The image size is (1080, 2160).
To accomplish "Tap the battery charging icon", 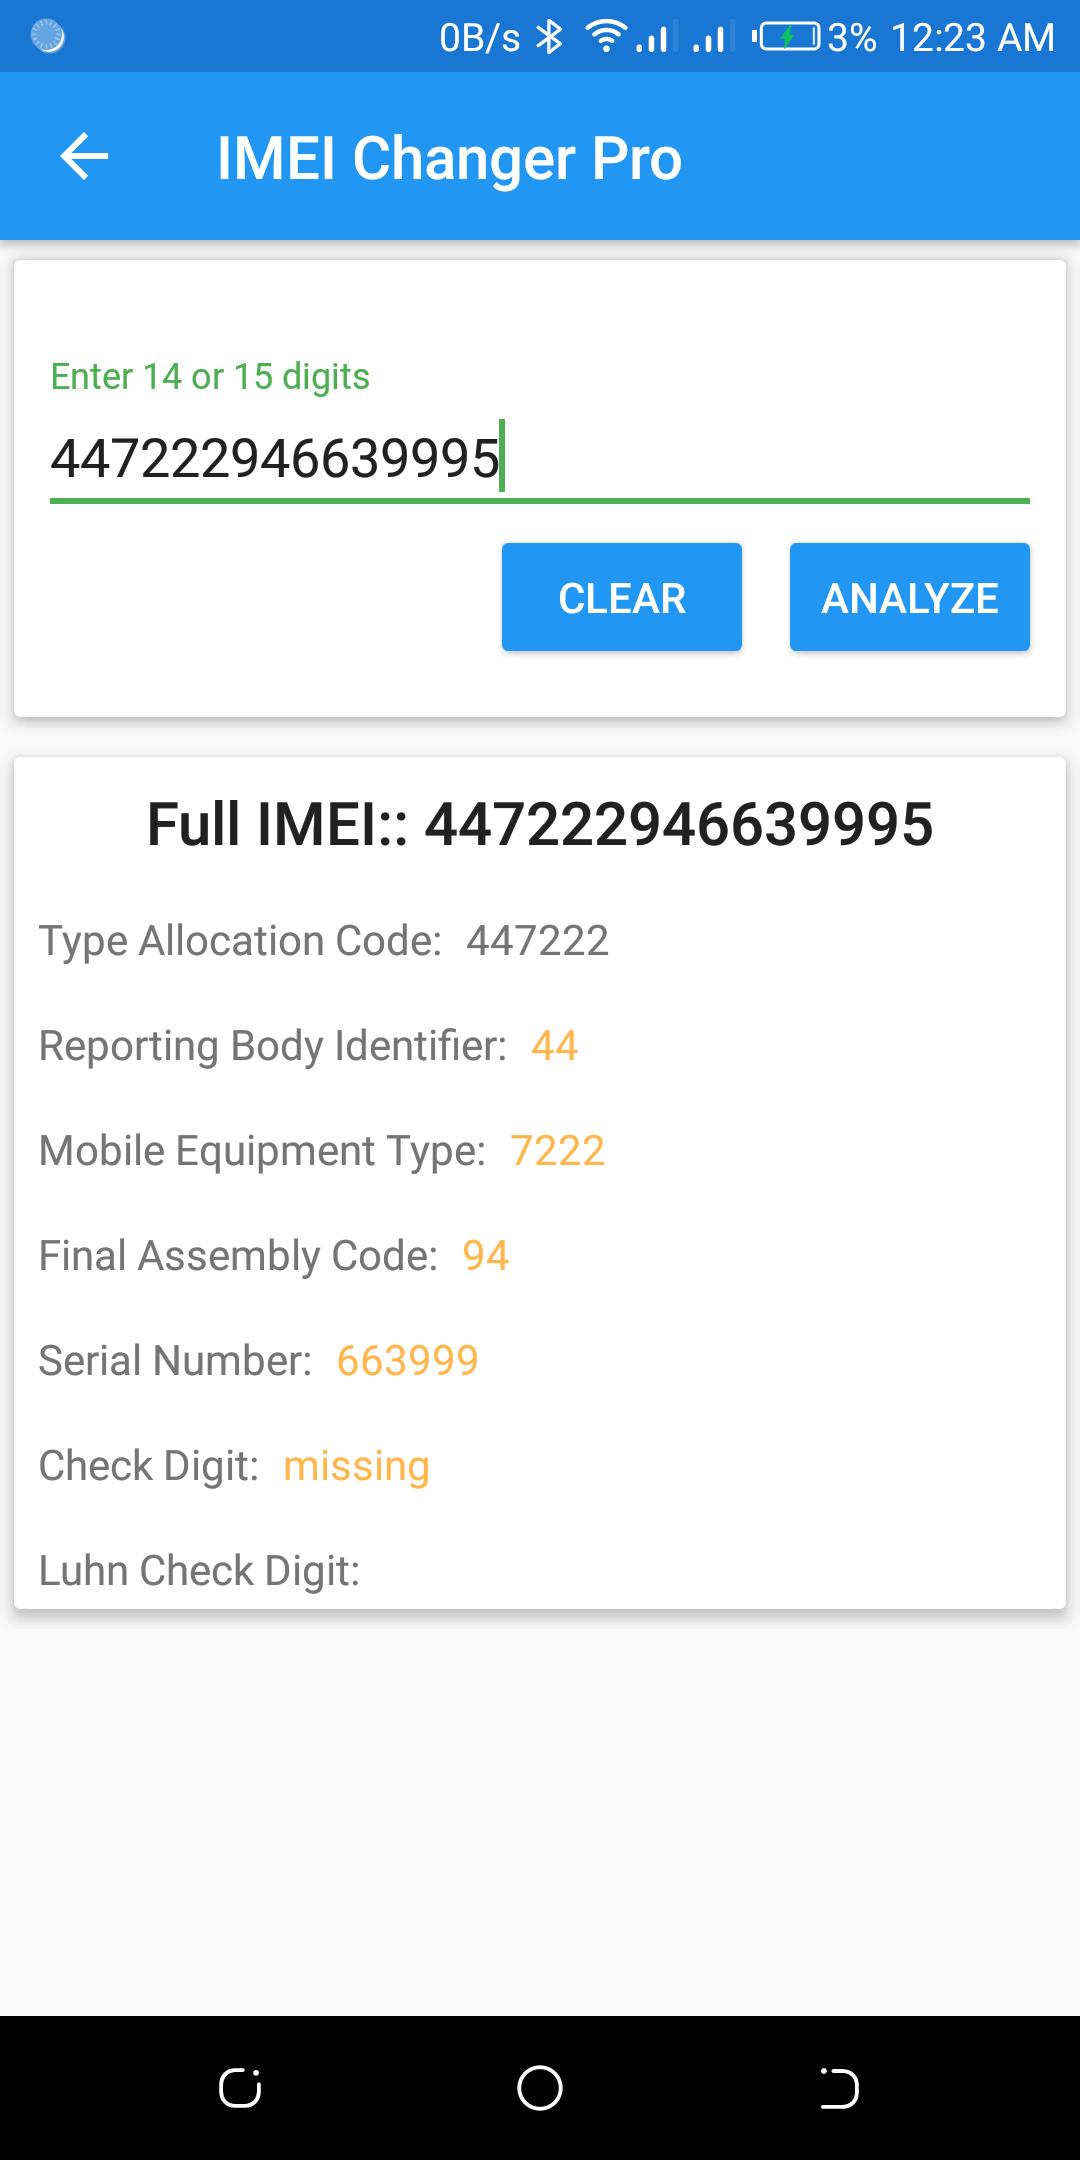I will click(786, 38).
